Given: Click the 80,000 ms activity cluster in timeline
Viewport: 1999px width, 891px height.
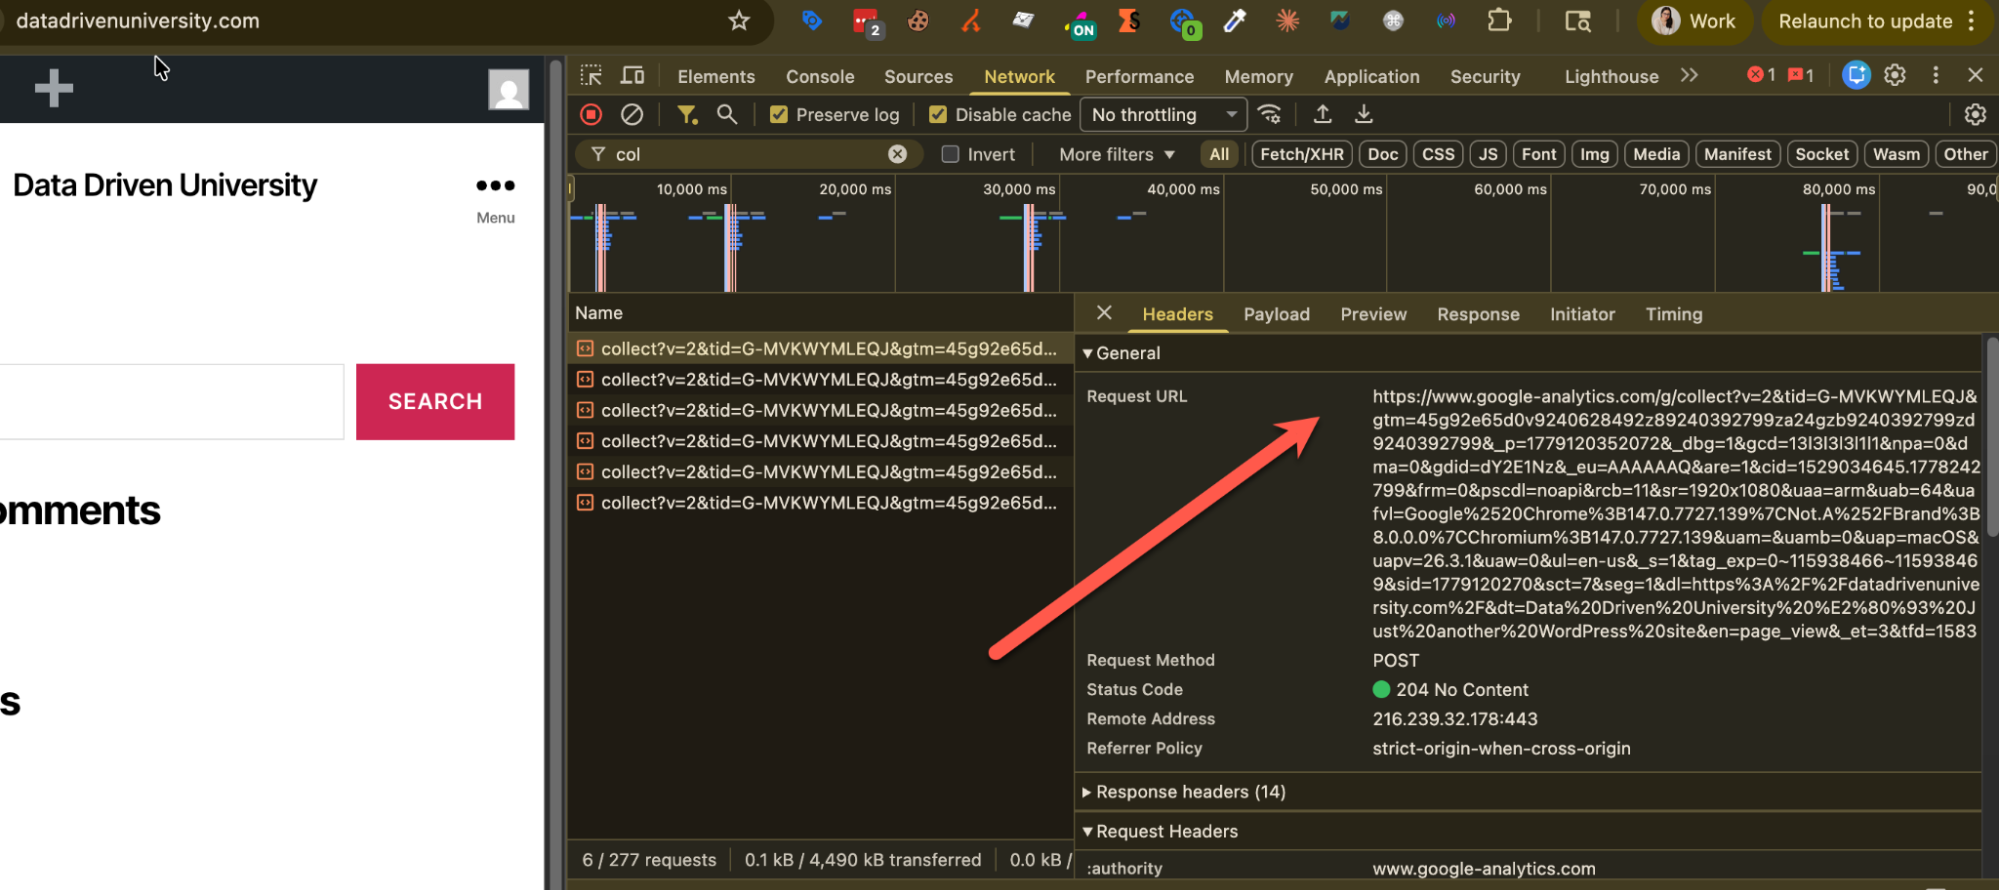Looking at the screenshot, I should (x=1831, y=247).
